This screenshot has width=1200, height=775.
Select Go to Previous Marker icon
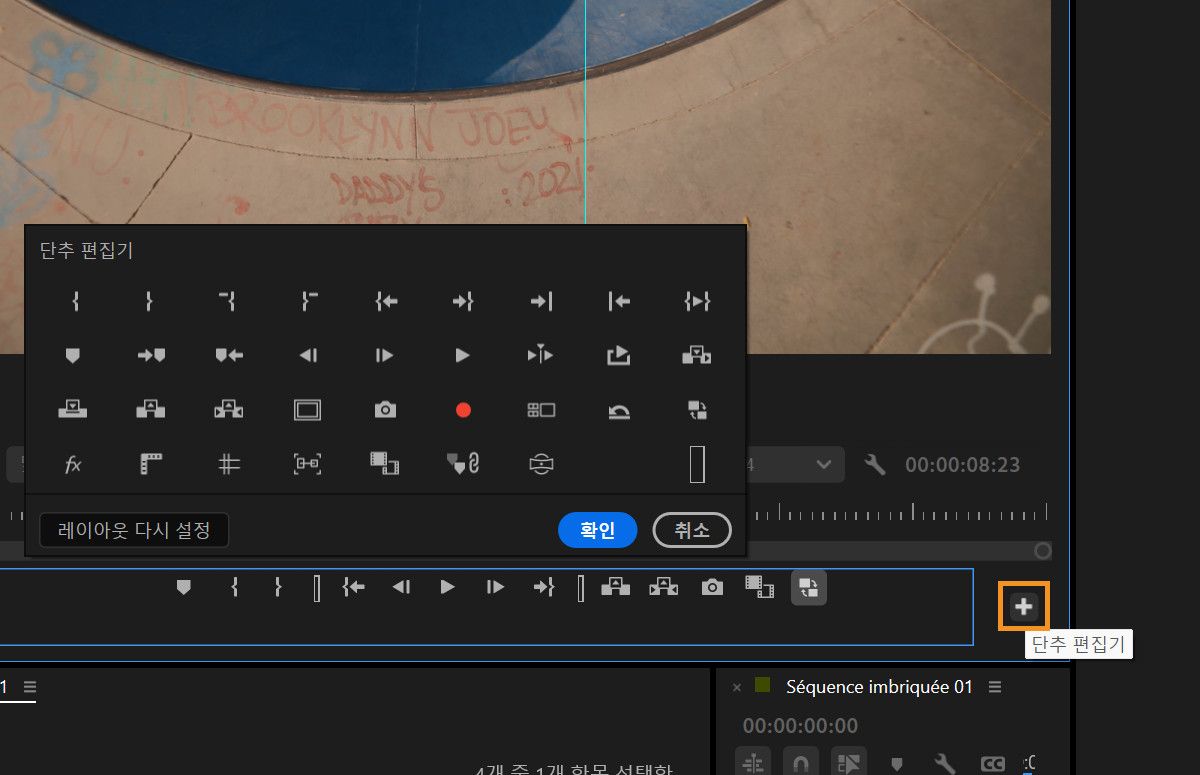click(x=229, y=355)
